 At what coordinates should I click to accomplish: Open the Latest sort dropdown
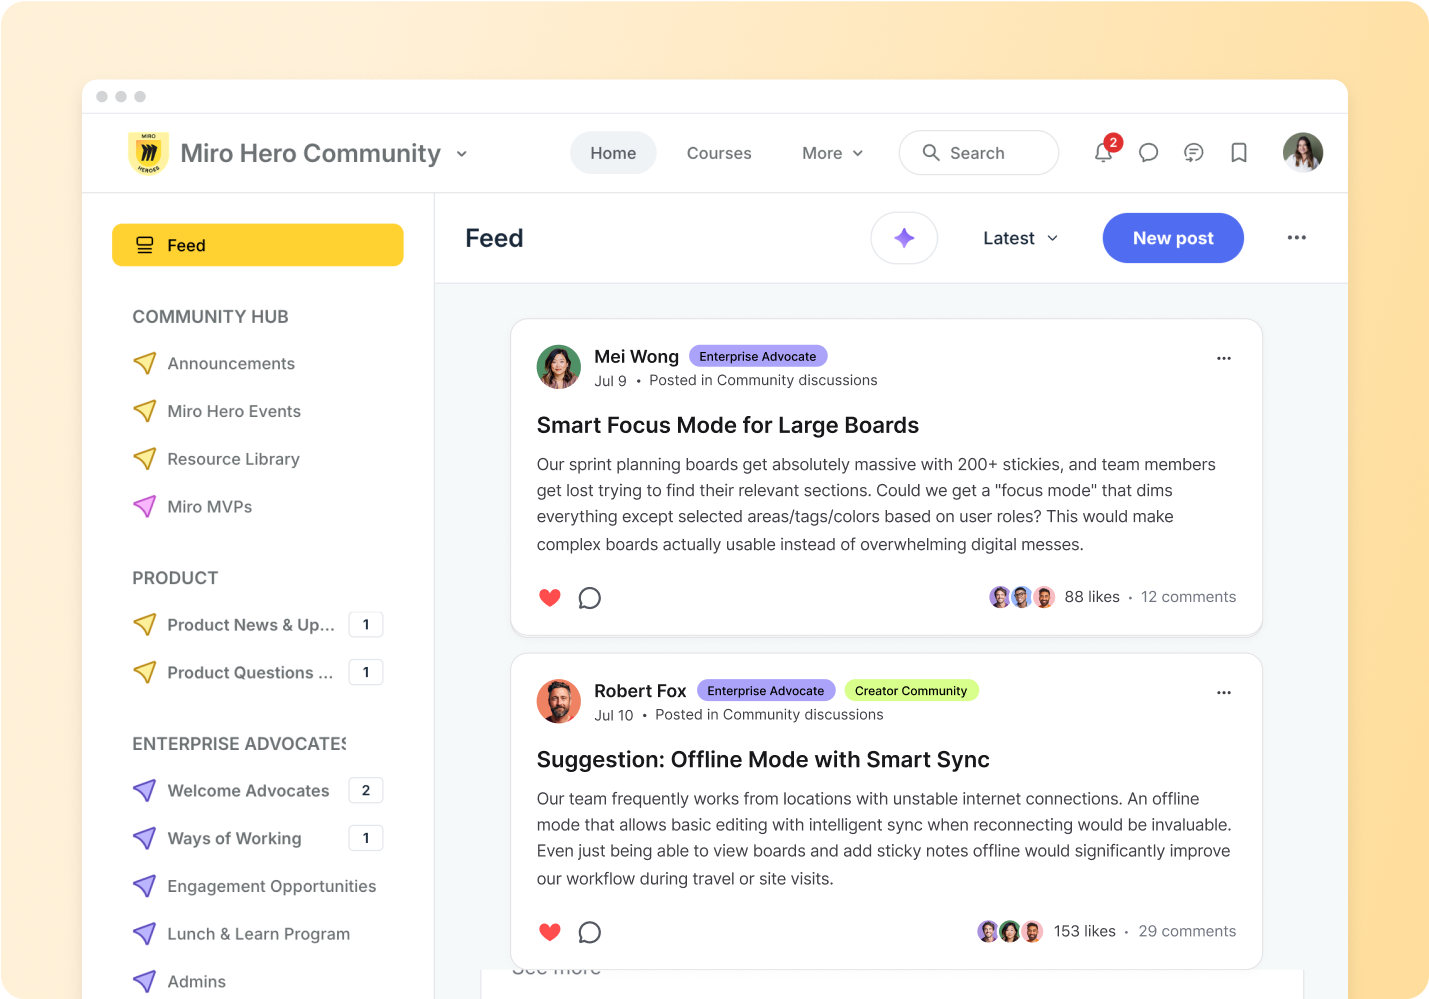1020,238
